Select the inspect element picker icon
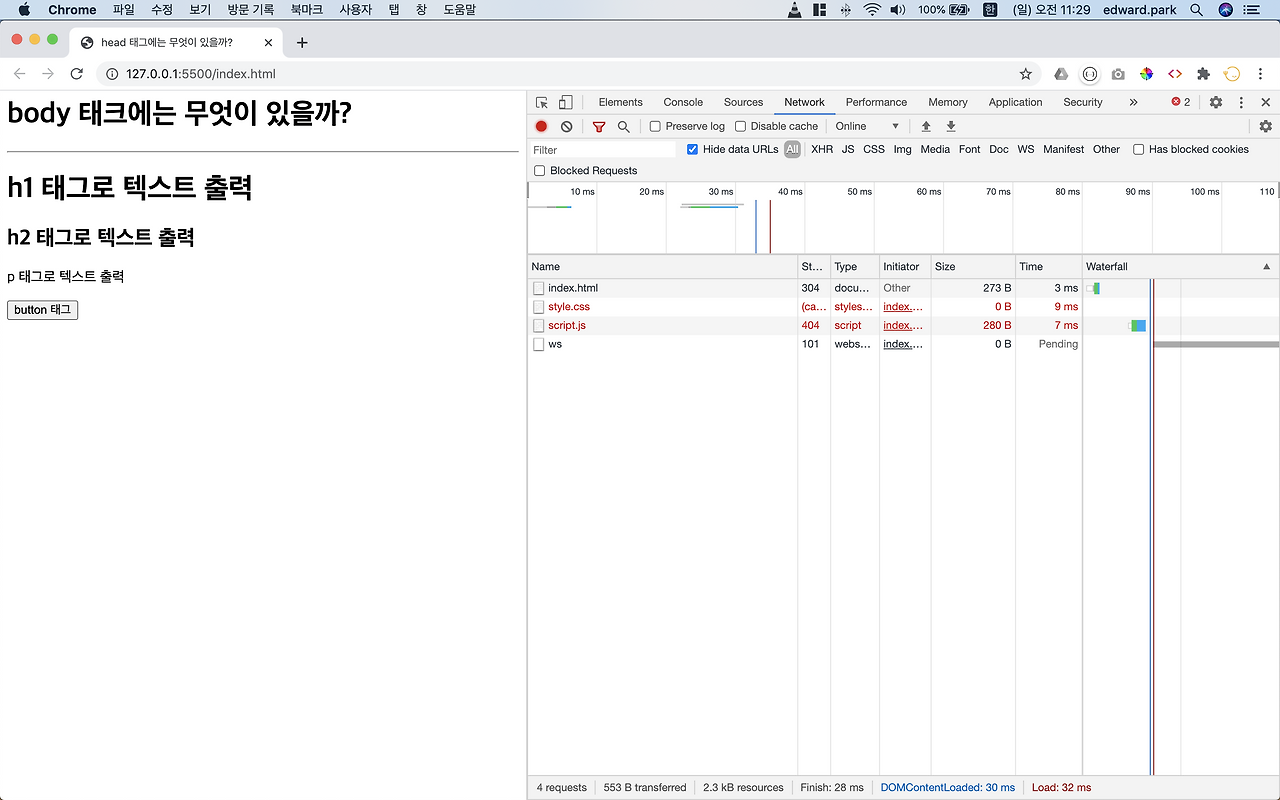This screenshot has height=800, width=1280. [542, 102]
